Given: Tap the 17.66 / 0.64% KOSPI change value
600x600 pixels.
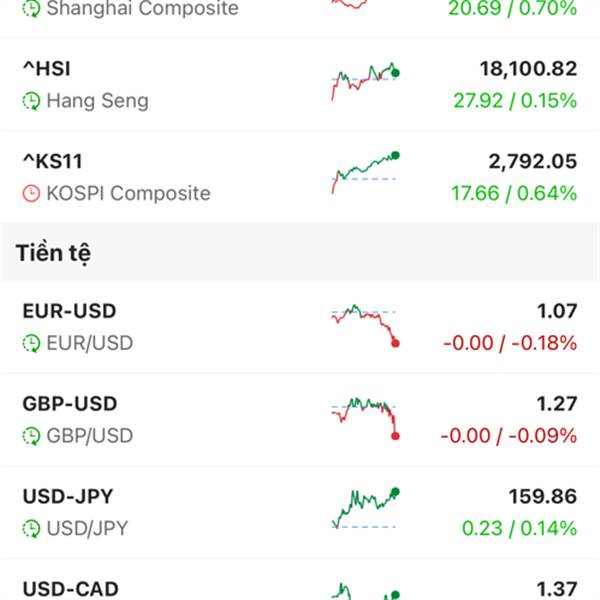Looking at the screenshot, I should point(514,193).
